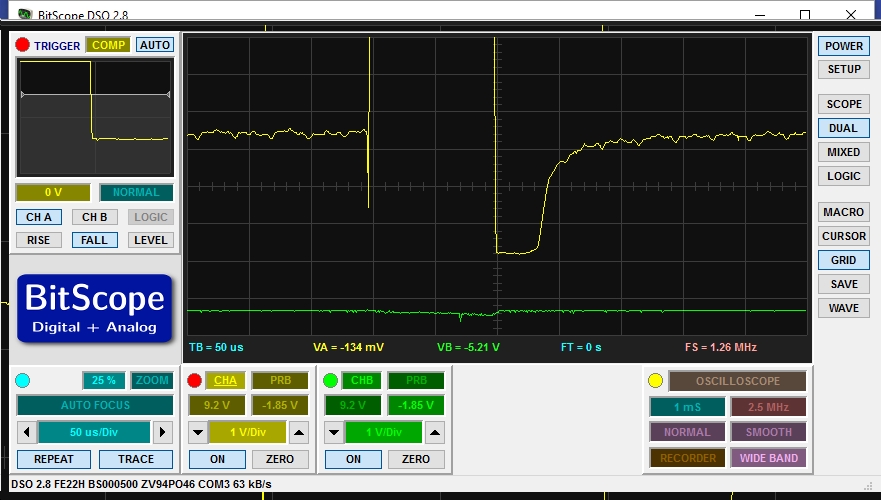Click the OSCILLOSCOPE mode selector
The image size is (881, 500).
[x=737, y=381]
